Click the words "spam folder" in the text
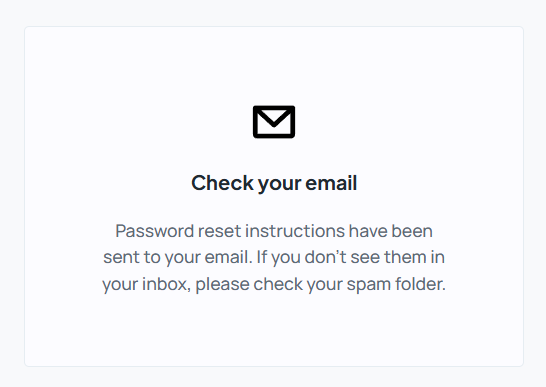The image size is (546, 387). click(396, 284)
